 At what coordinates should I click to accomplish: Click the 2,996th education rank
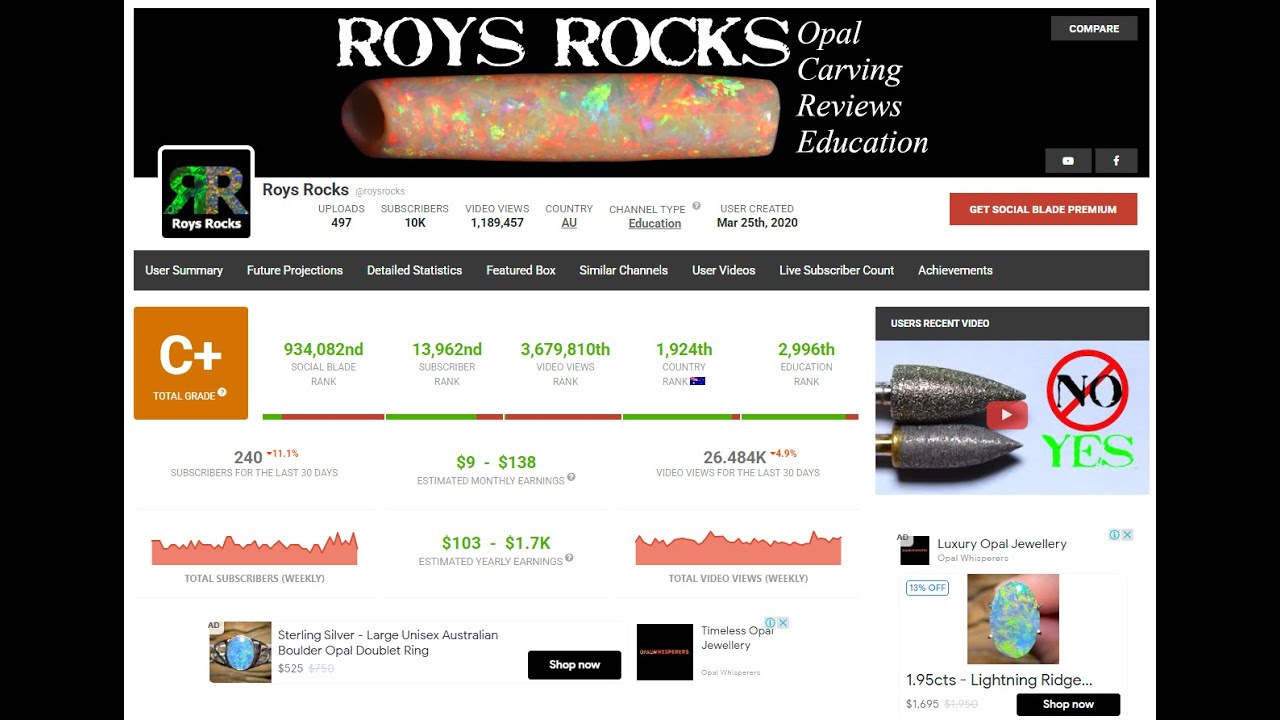coord(806,349)
